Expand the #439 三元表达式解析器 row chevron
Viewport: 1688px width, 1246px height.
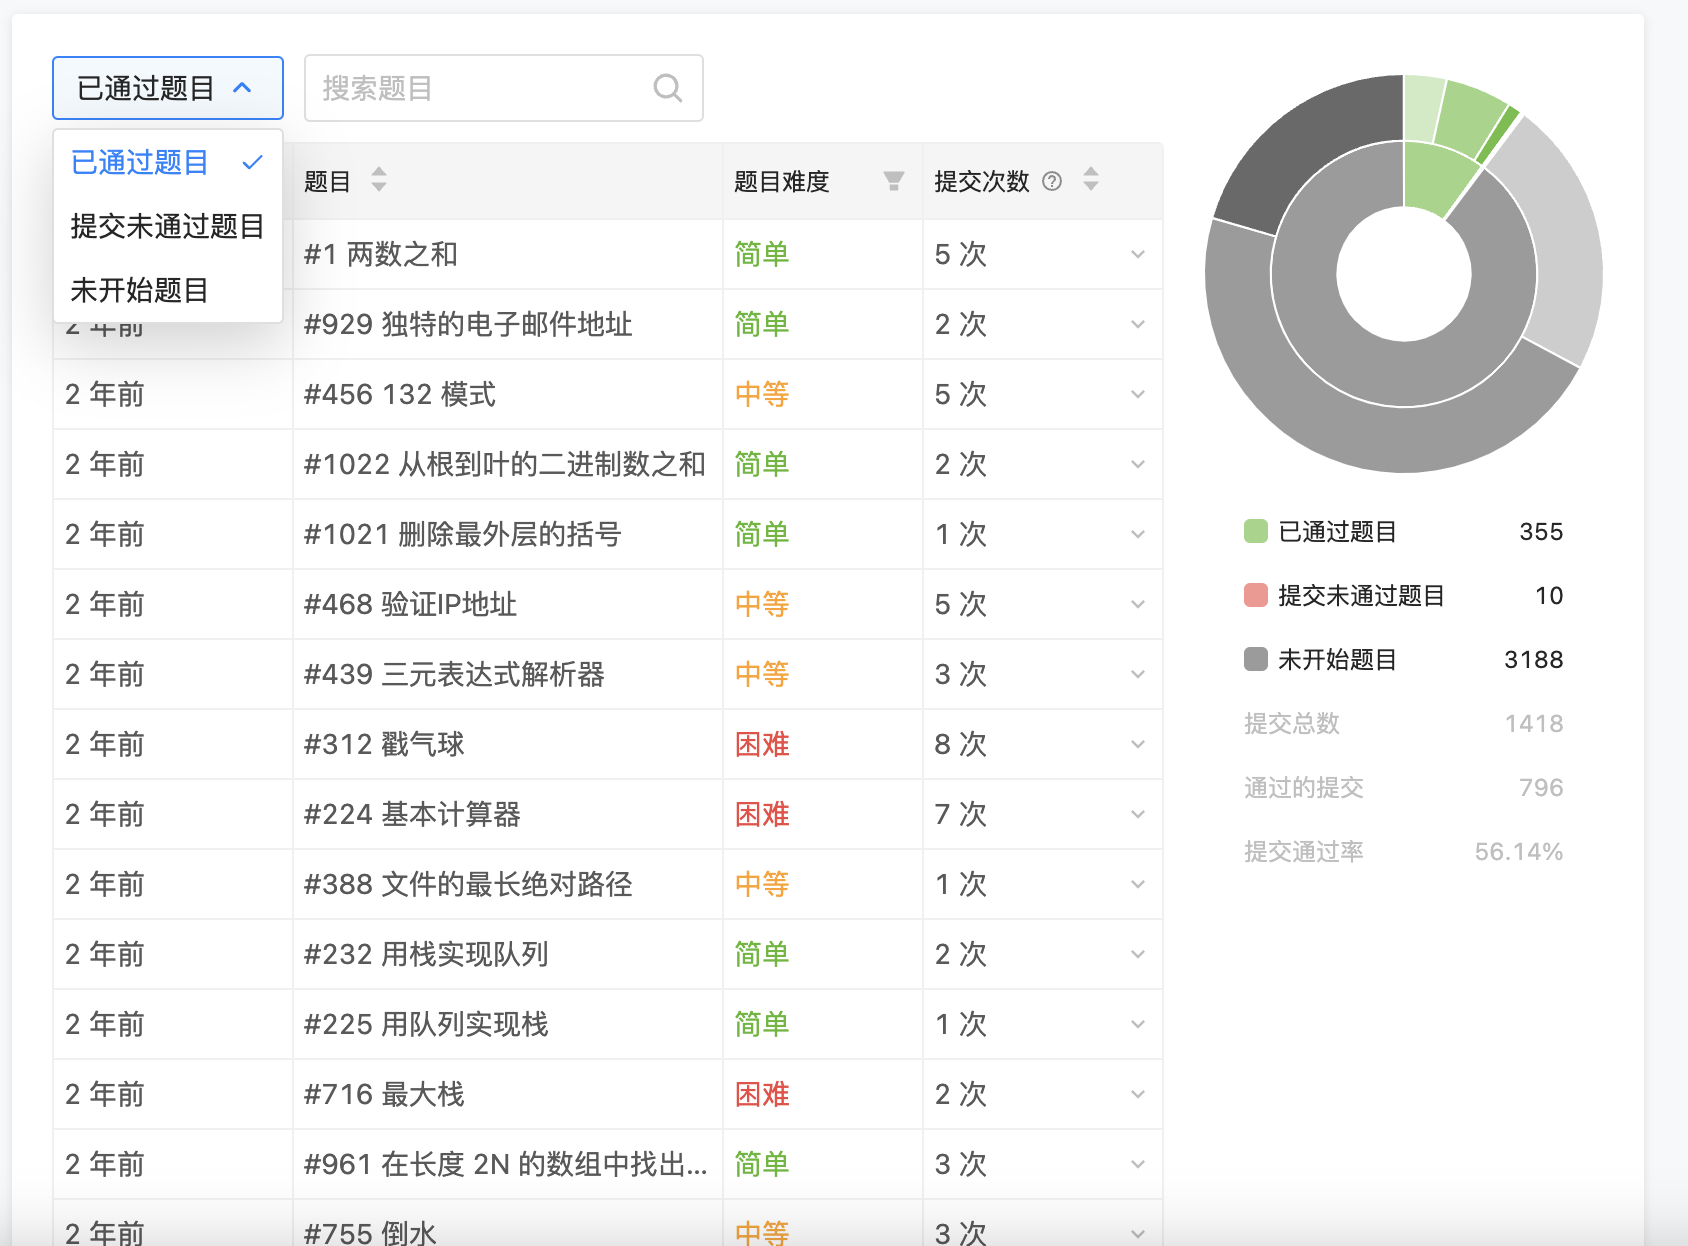1138,674
